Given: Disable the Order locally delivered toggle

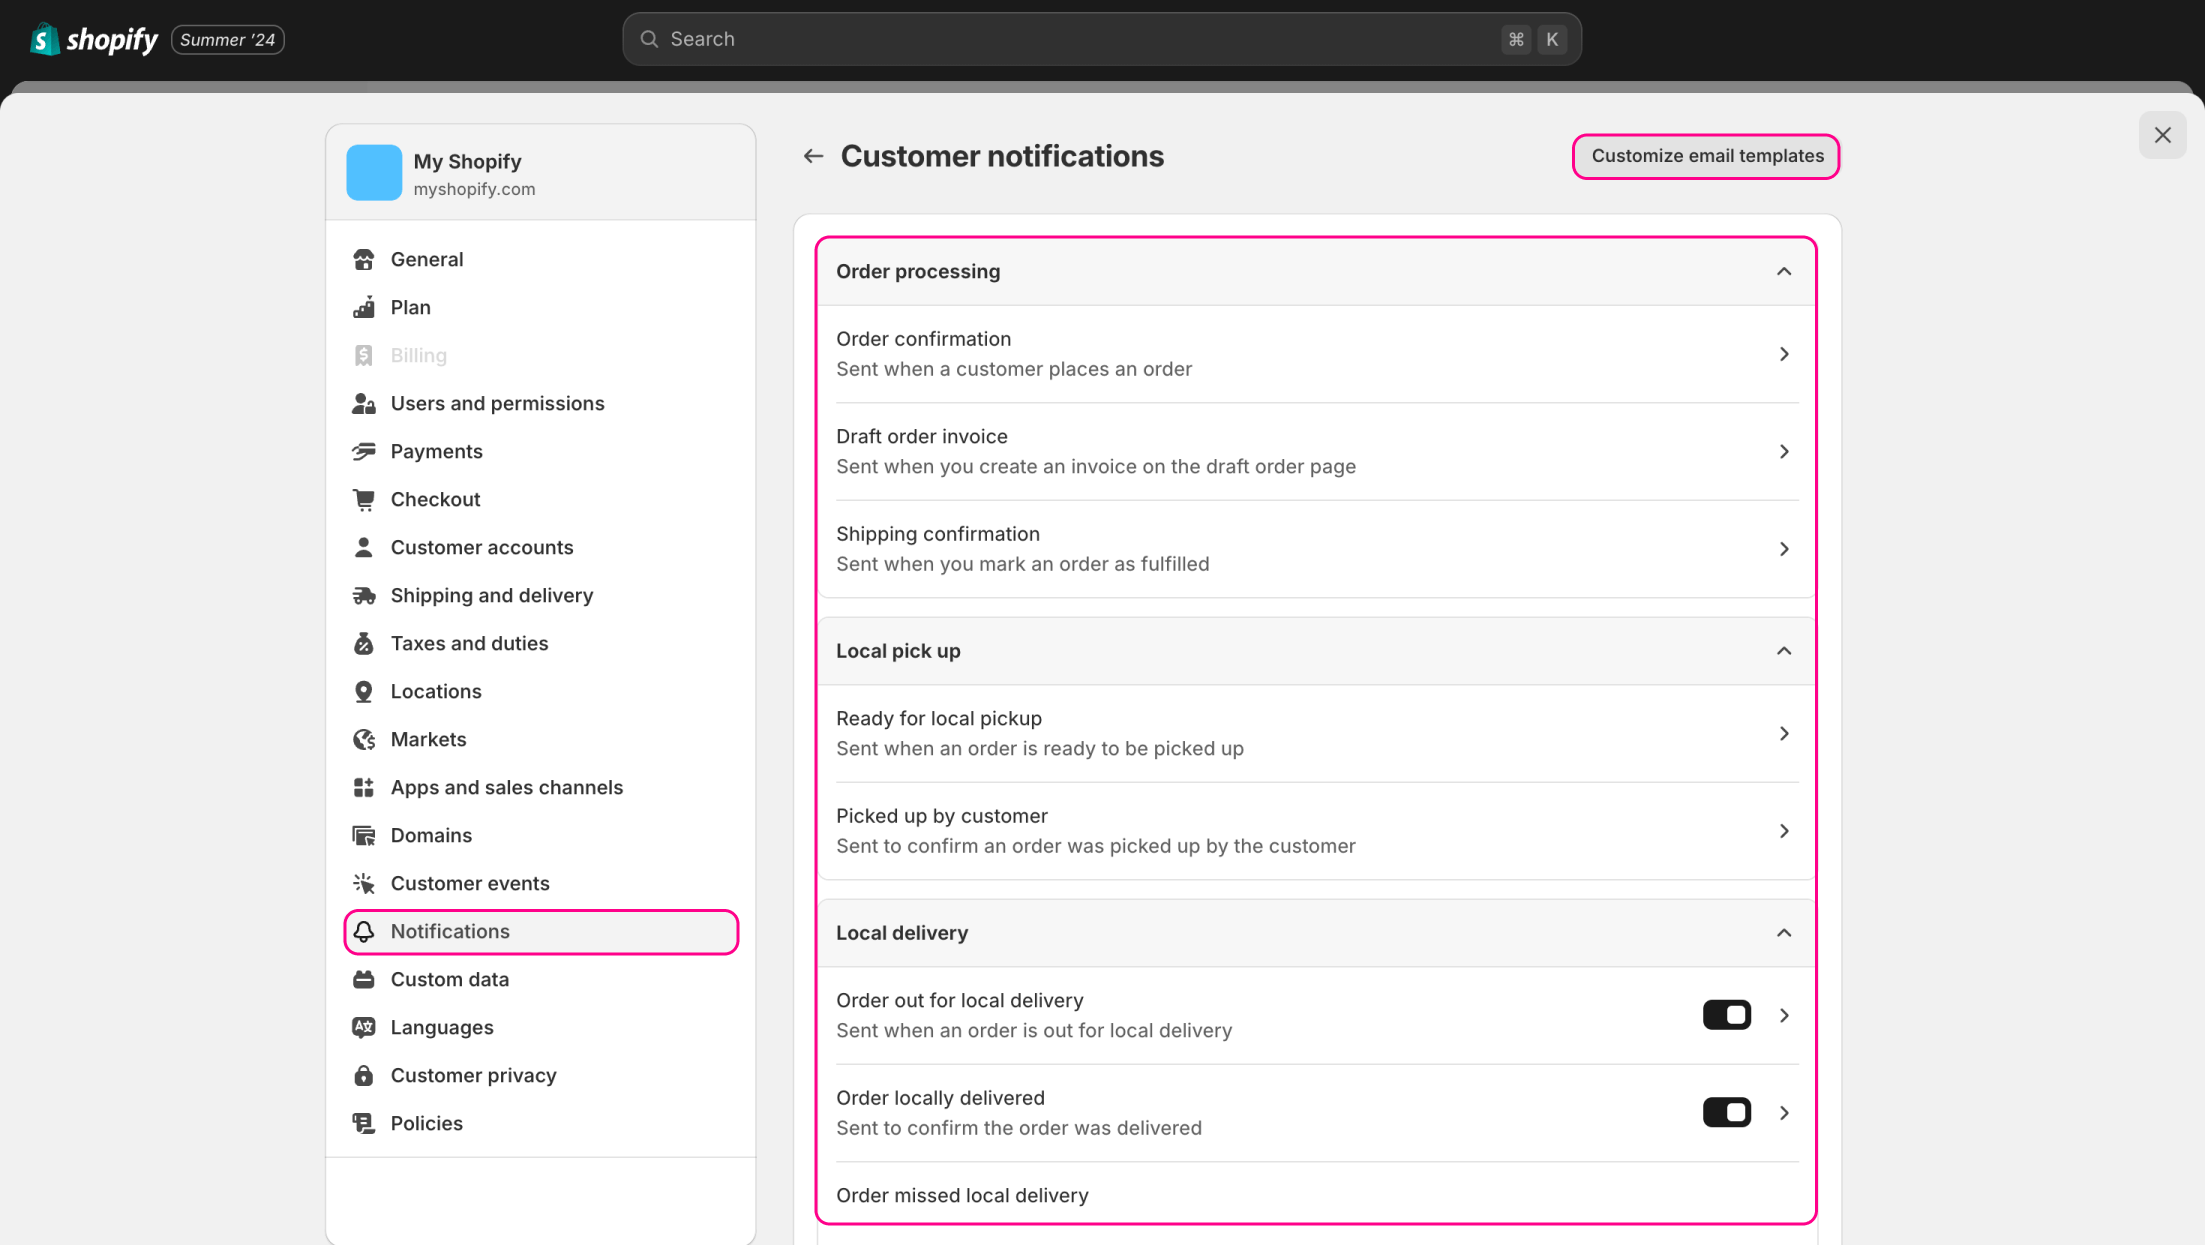Looking at the screenshot, I should click(x=1726, y=1112).
